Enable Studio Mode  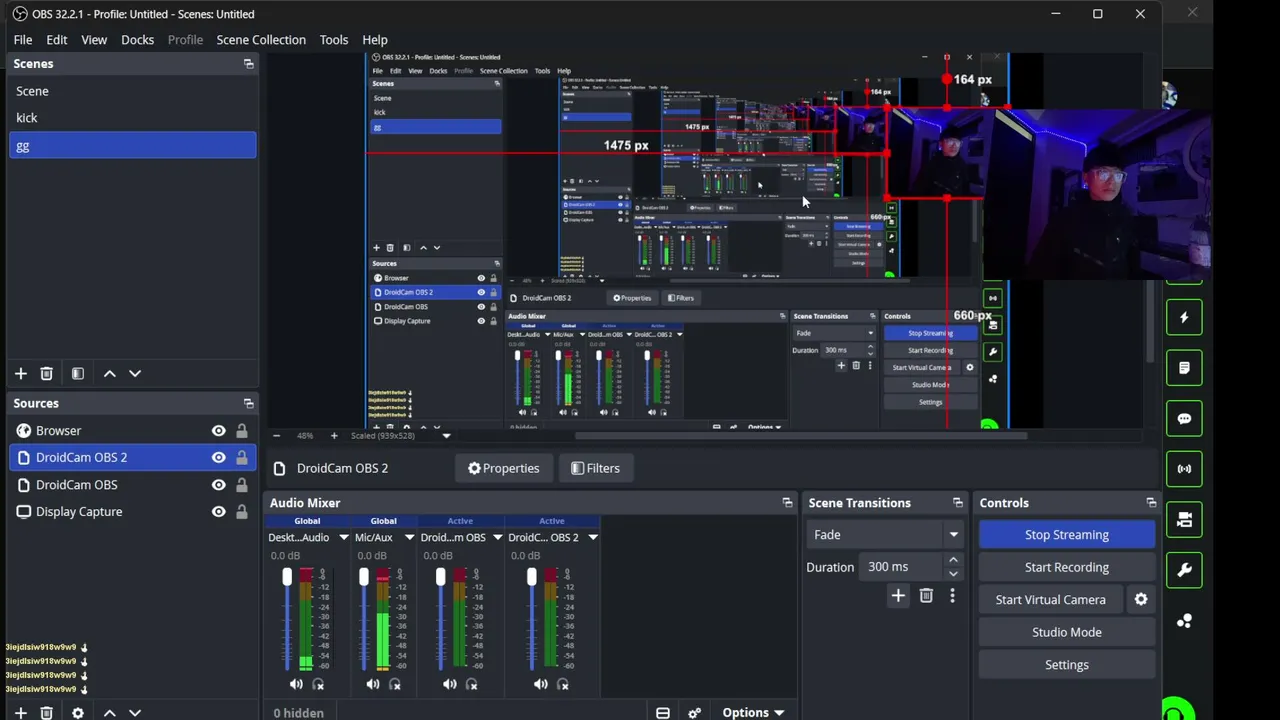pyautogui.click(x=1067, y=632)
